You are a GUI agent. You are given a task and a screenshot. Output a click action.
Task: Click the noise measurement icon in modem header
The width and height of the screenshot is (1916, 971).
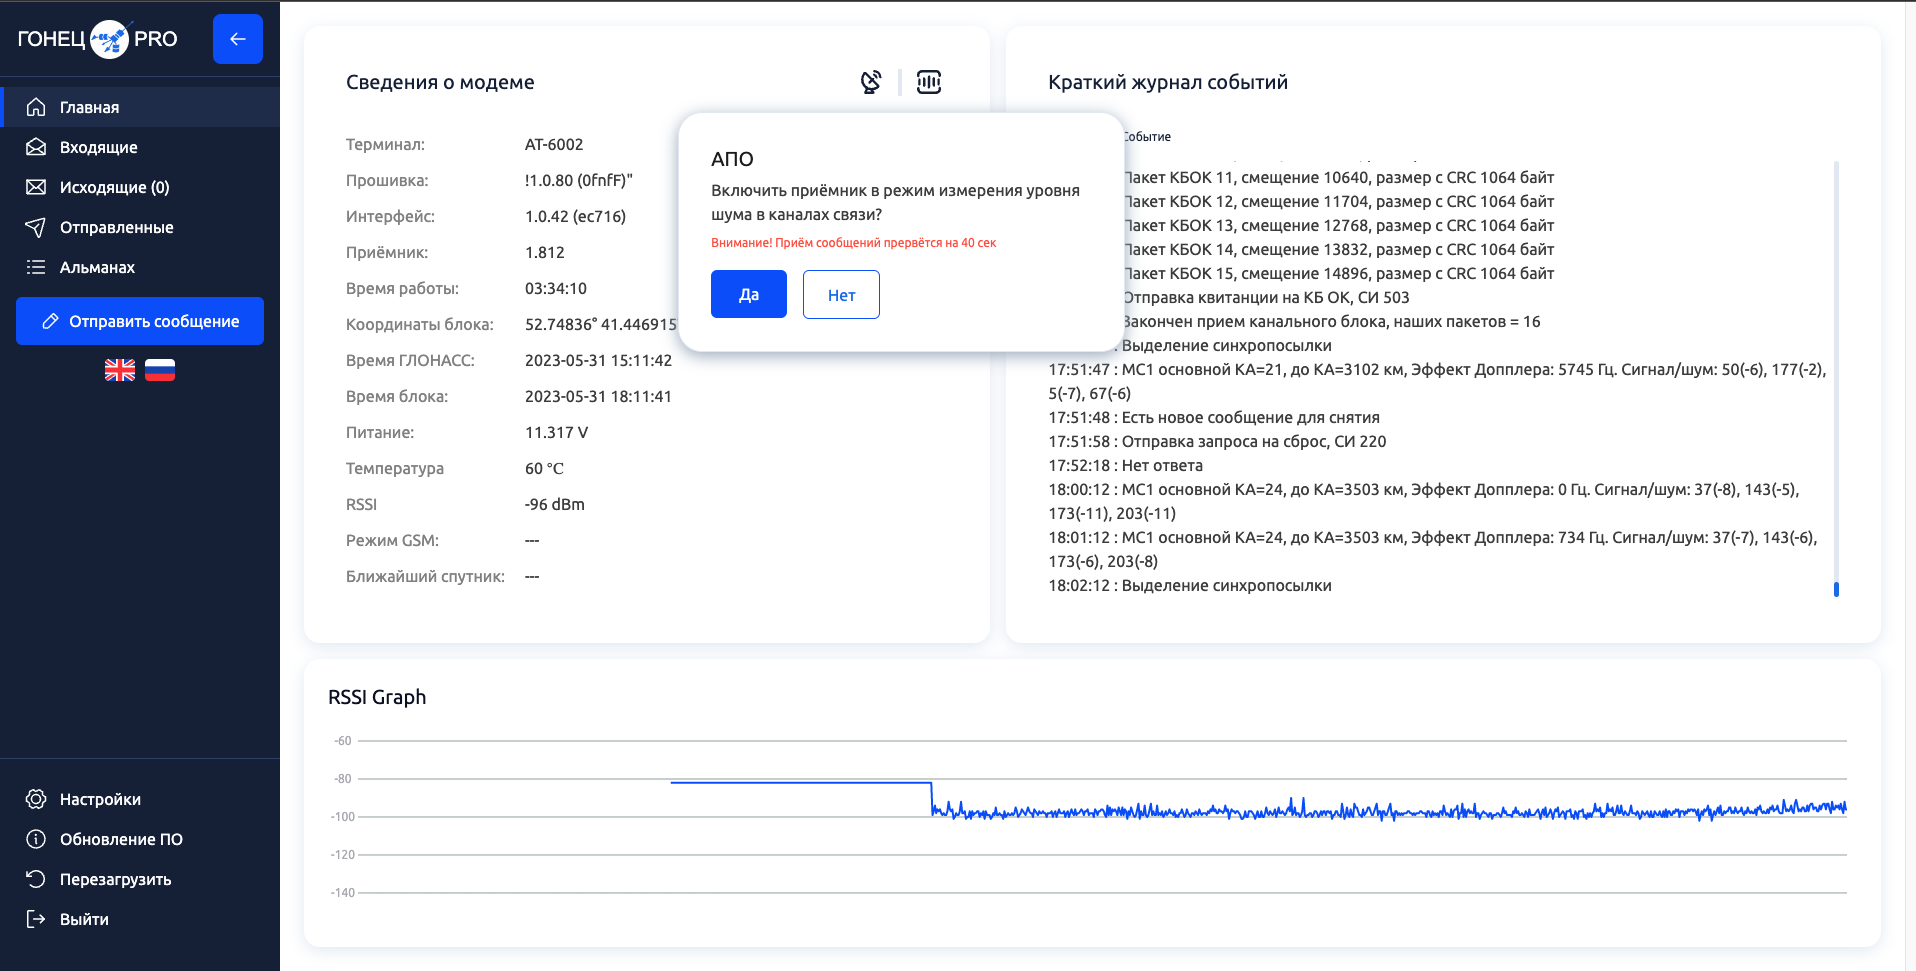[x=929, y=82]
